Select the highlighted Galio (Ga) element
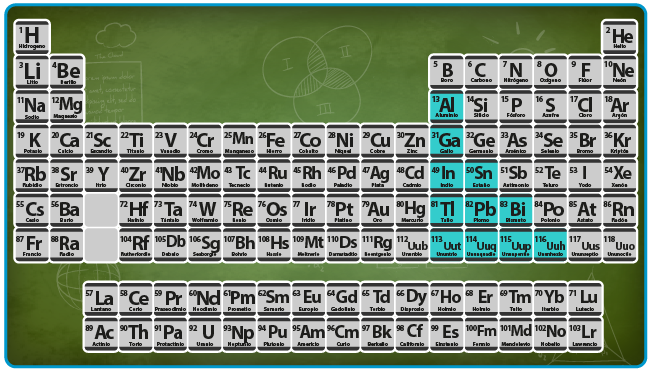This screenshot has height=371, width=651. coord(447,141)
